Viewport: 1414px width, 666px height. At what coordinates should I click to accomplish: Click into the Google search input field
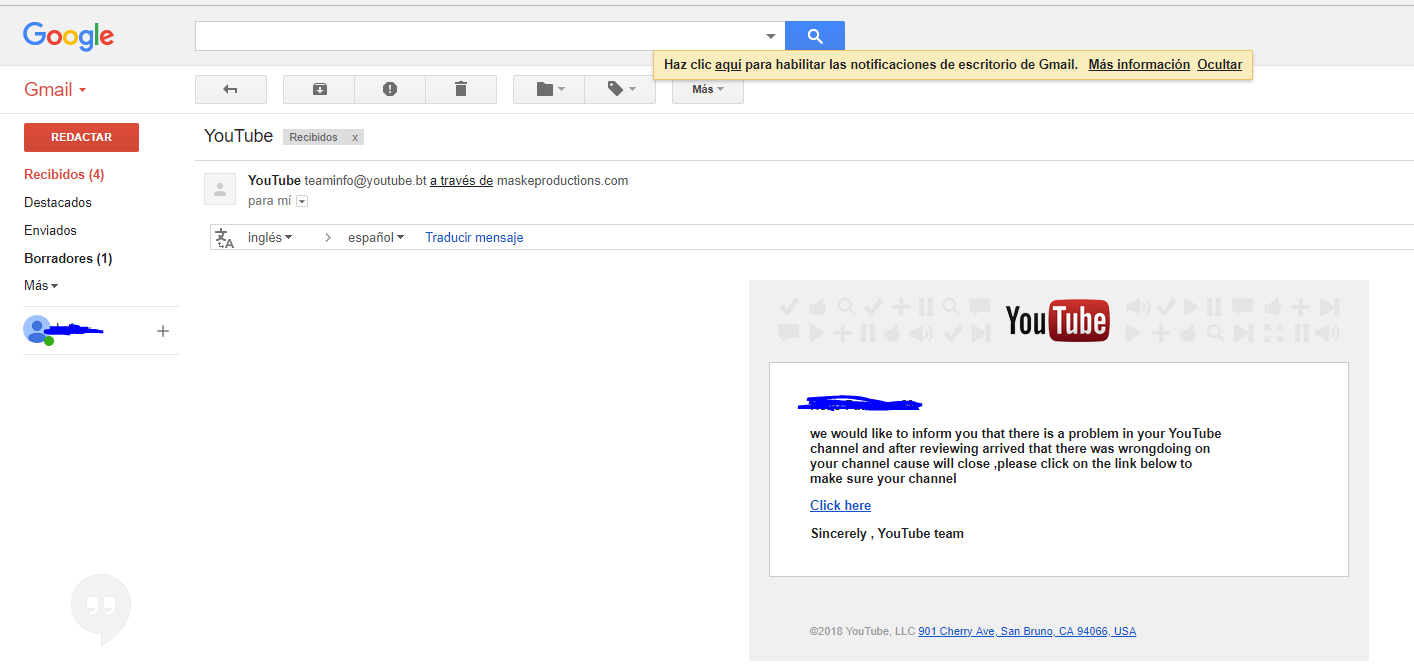[478, 36]
